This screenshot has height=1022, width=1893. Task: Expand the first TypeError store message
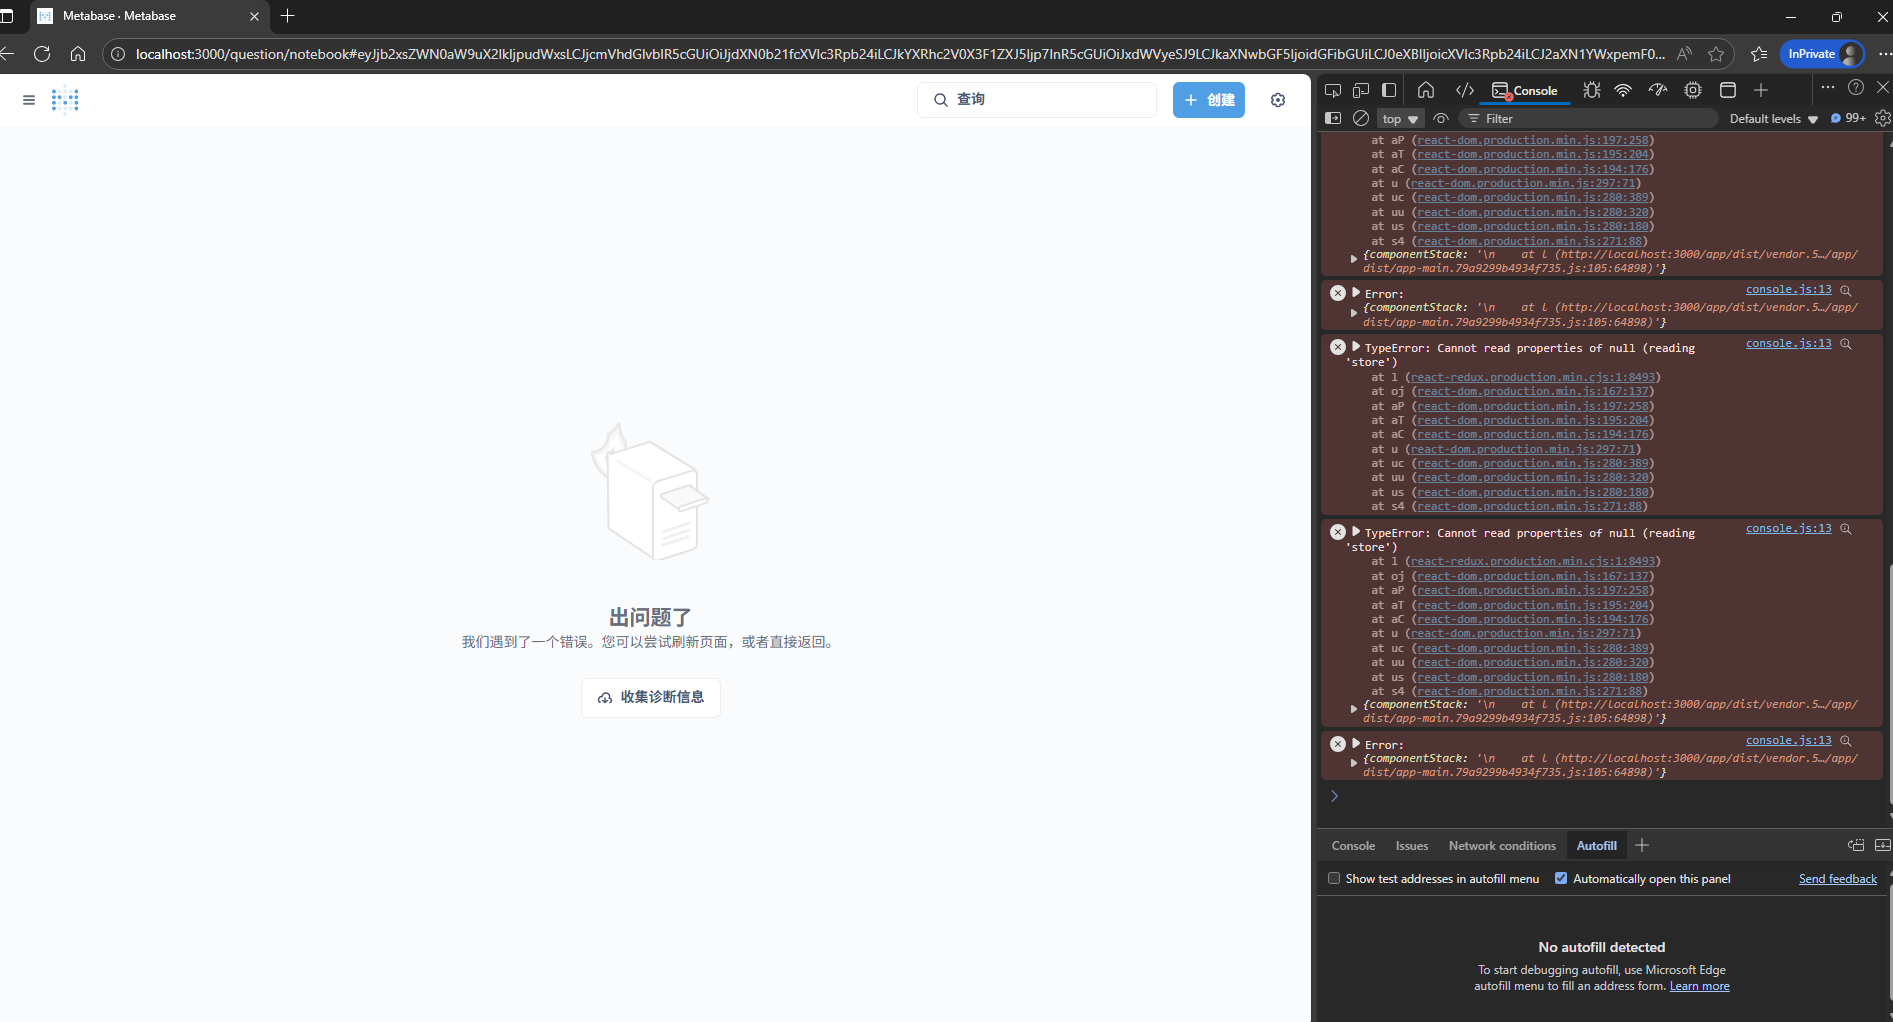(1356, 347)
